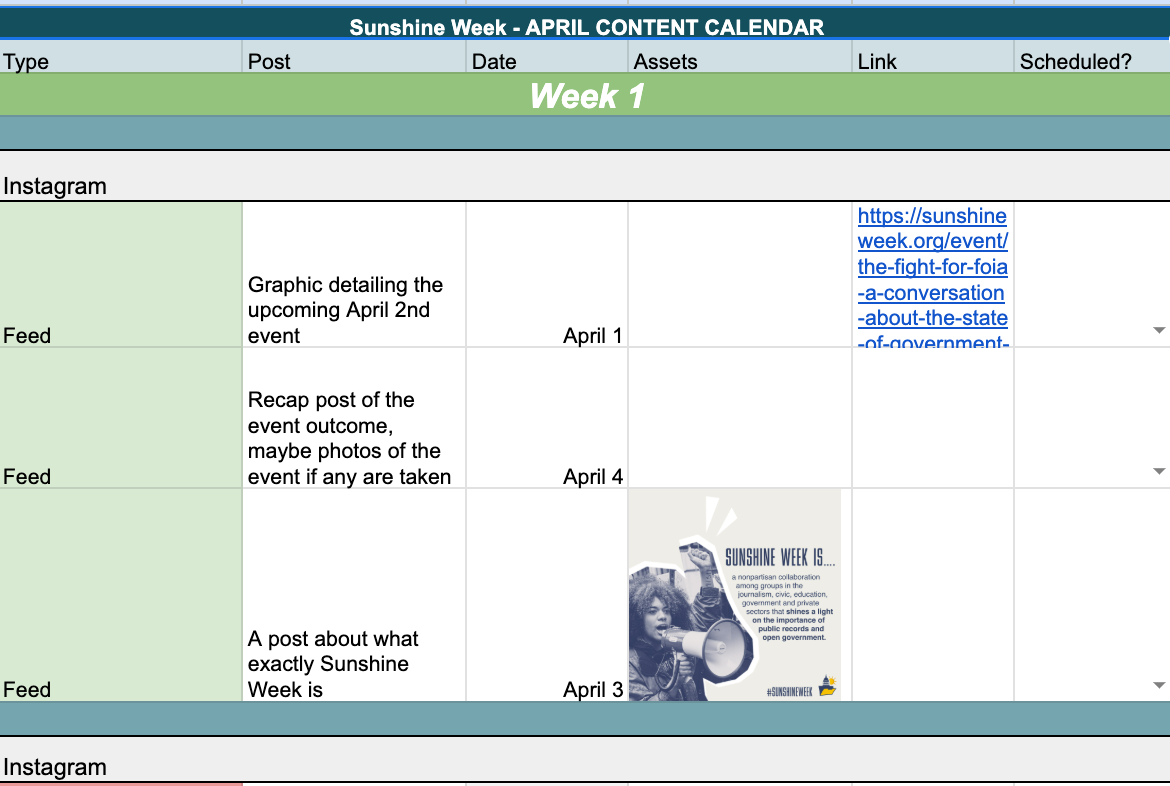Viewport: 1170px width, 786px height.
Task: Select the April CONTENT CALENDAR title cell
Action: click(585, 27)
